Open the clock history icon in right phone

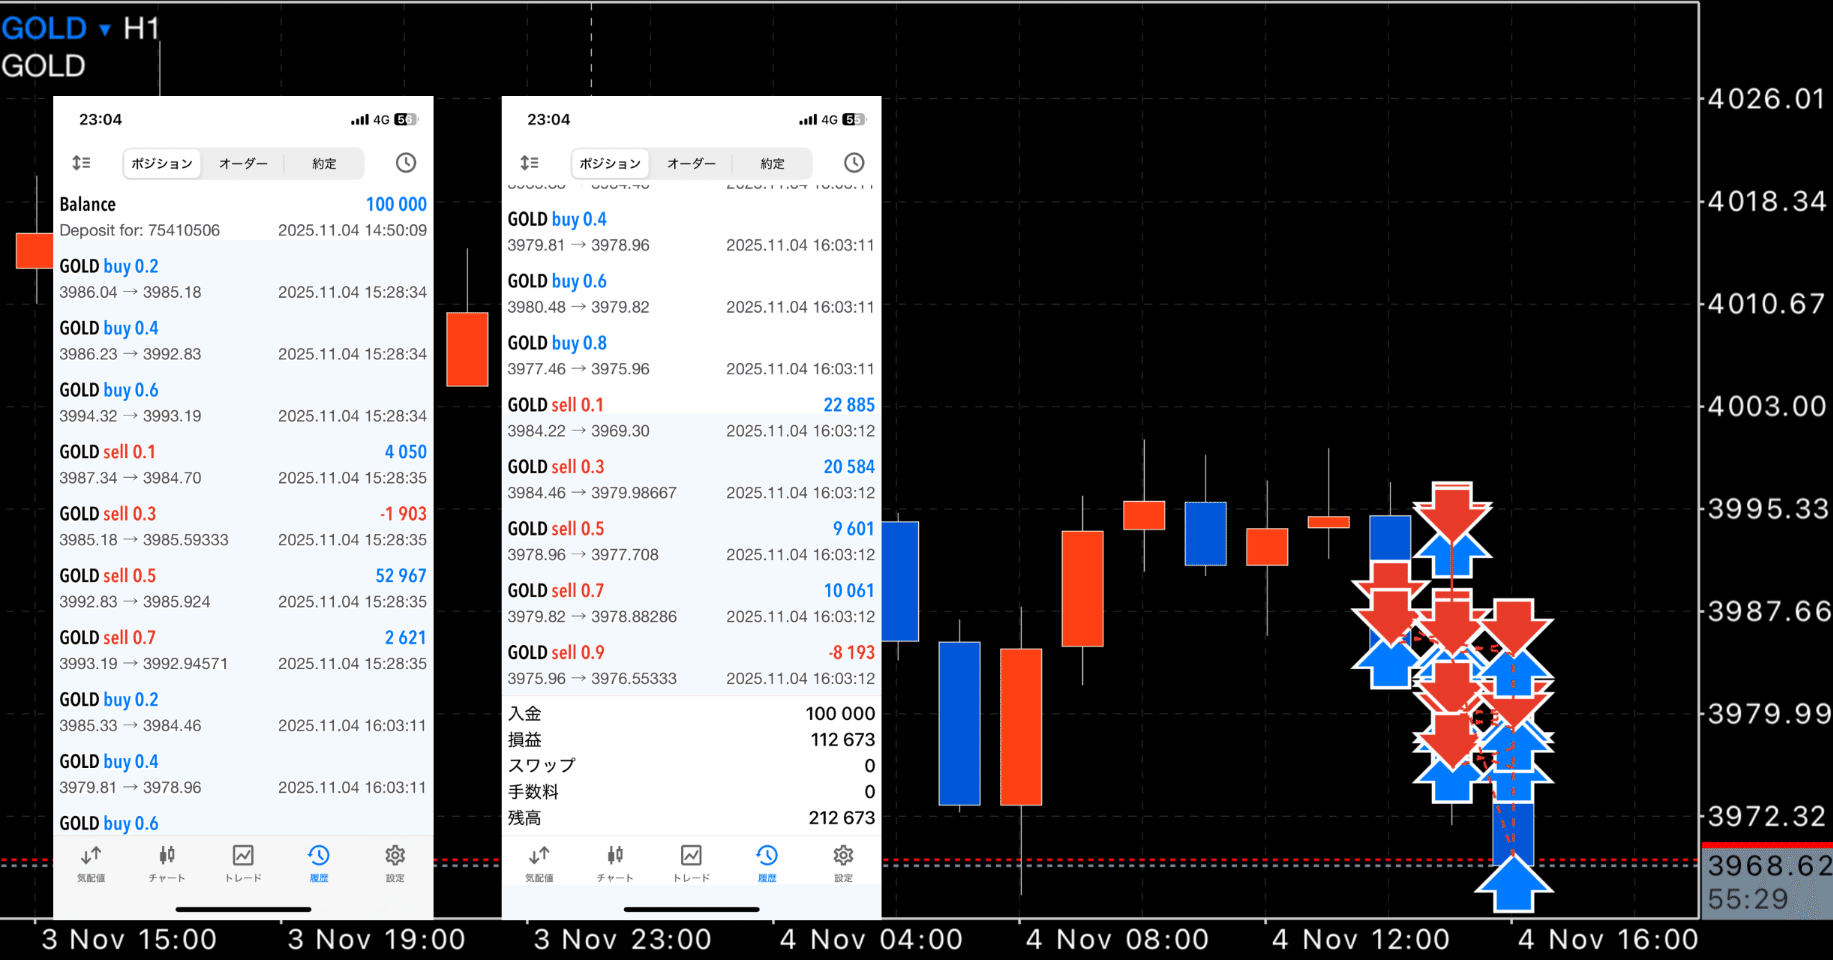click(853, 162)
